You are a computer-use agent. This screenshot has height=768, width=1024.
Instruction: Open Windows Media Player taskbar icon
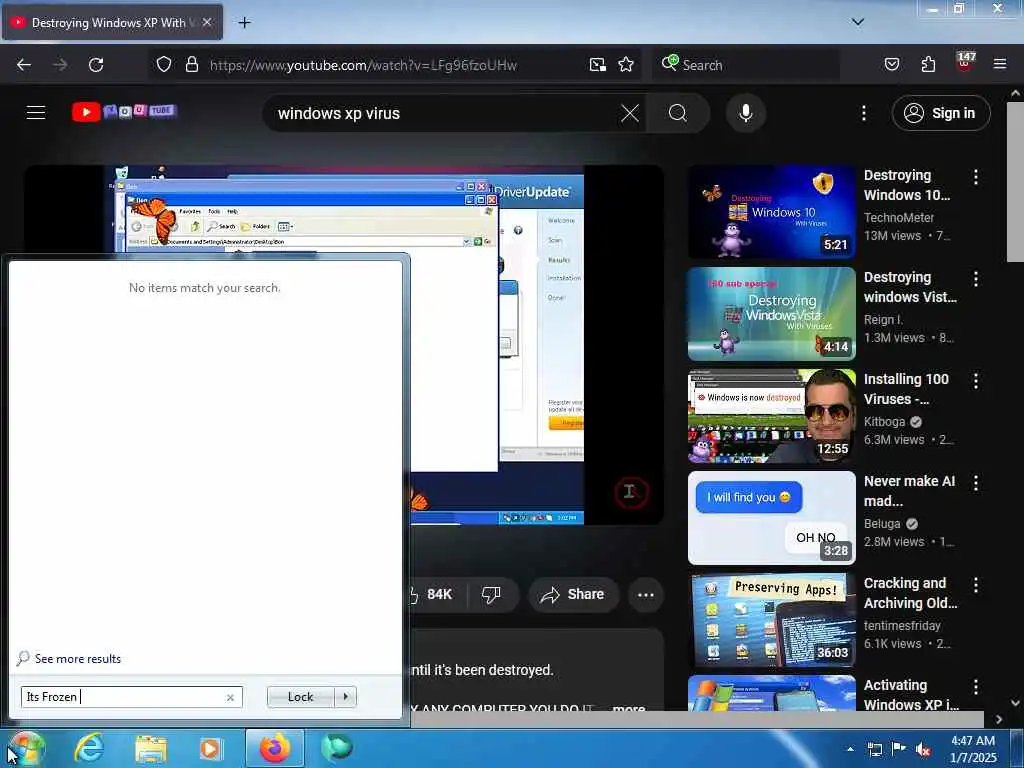pyautogui.click(x=211, y=749)
